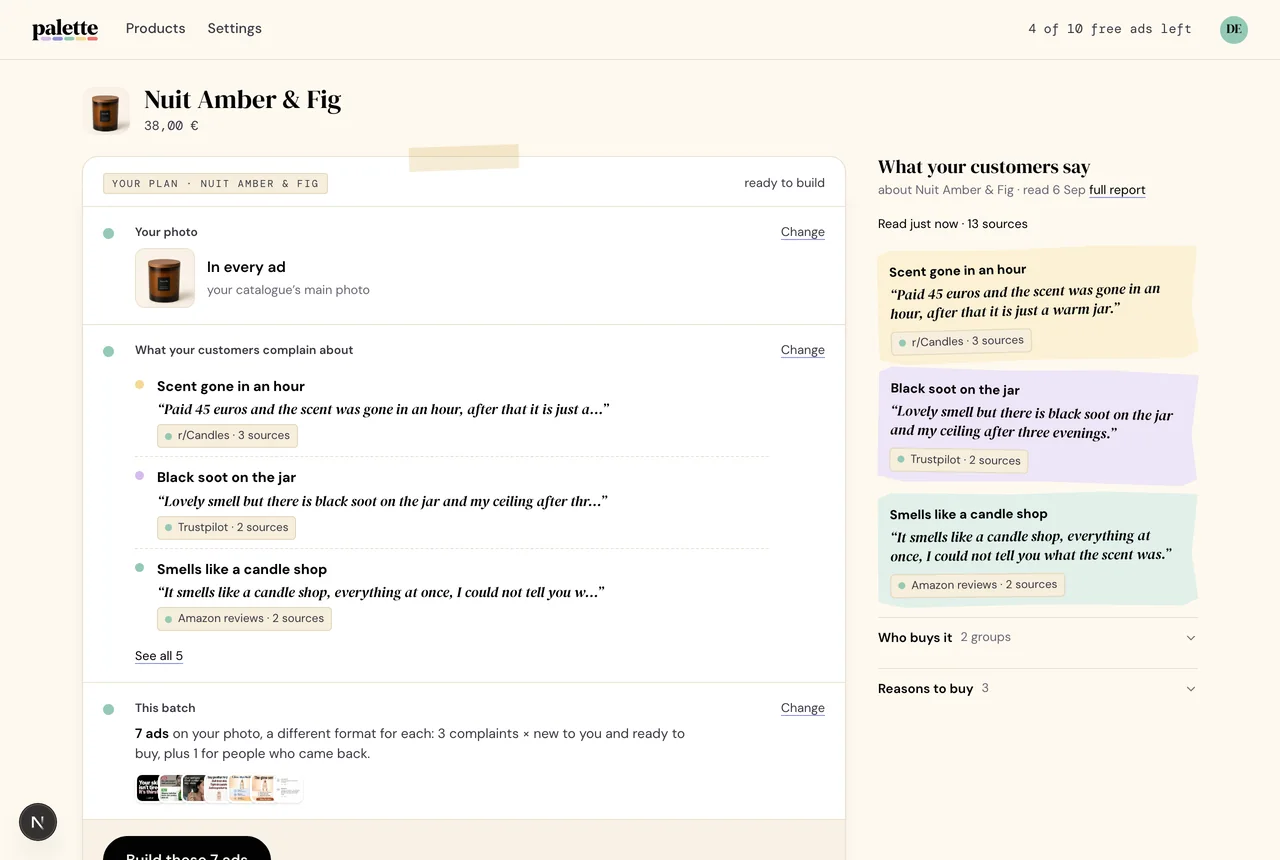Click the r/Candles source chip on the yellow card
This screenshot has height=860, width=1280.
pyautogui.click(x=961, y=341)
